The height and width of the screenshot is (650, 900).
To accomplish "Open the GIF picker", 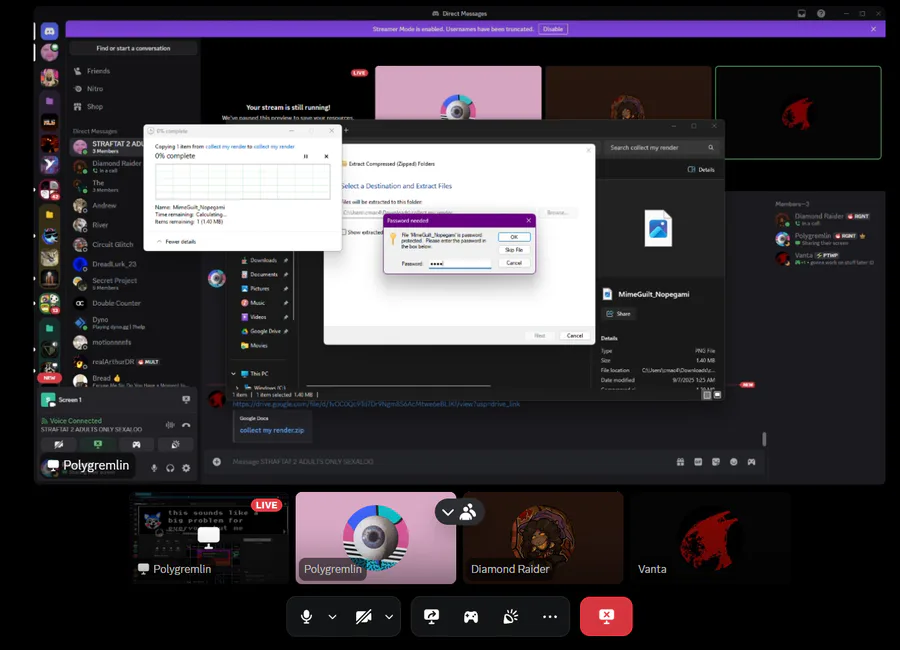I will pyautogui.click(x=698, y=462).
